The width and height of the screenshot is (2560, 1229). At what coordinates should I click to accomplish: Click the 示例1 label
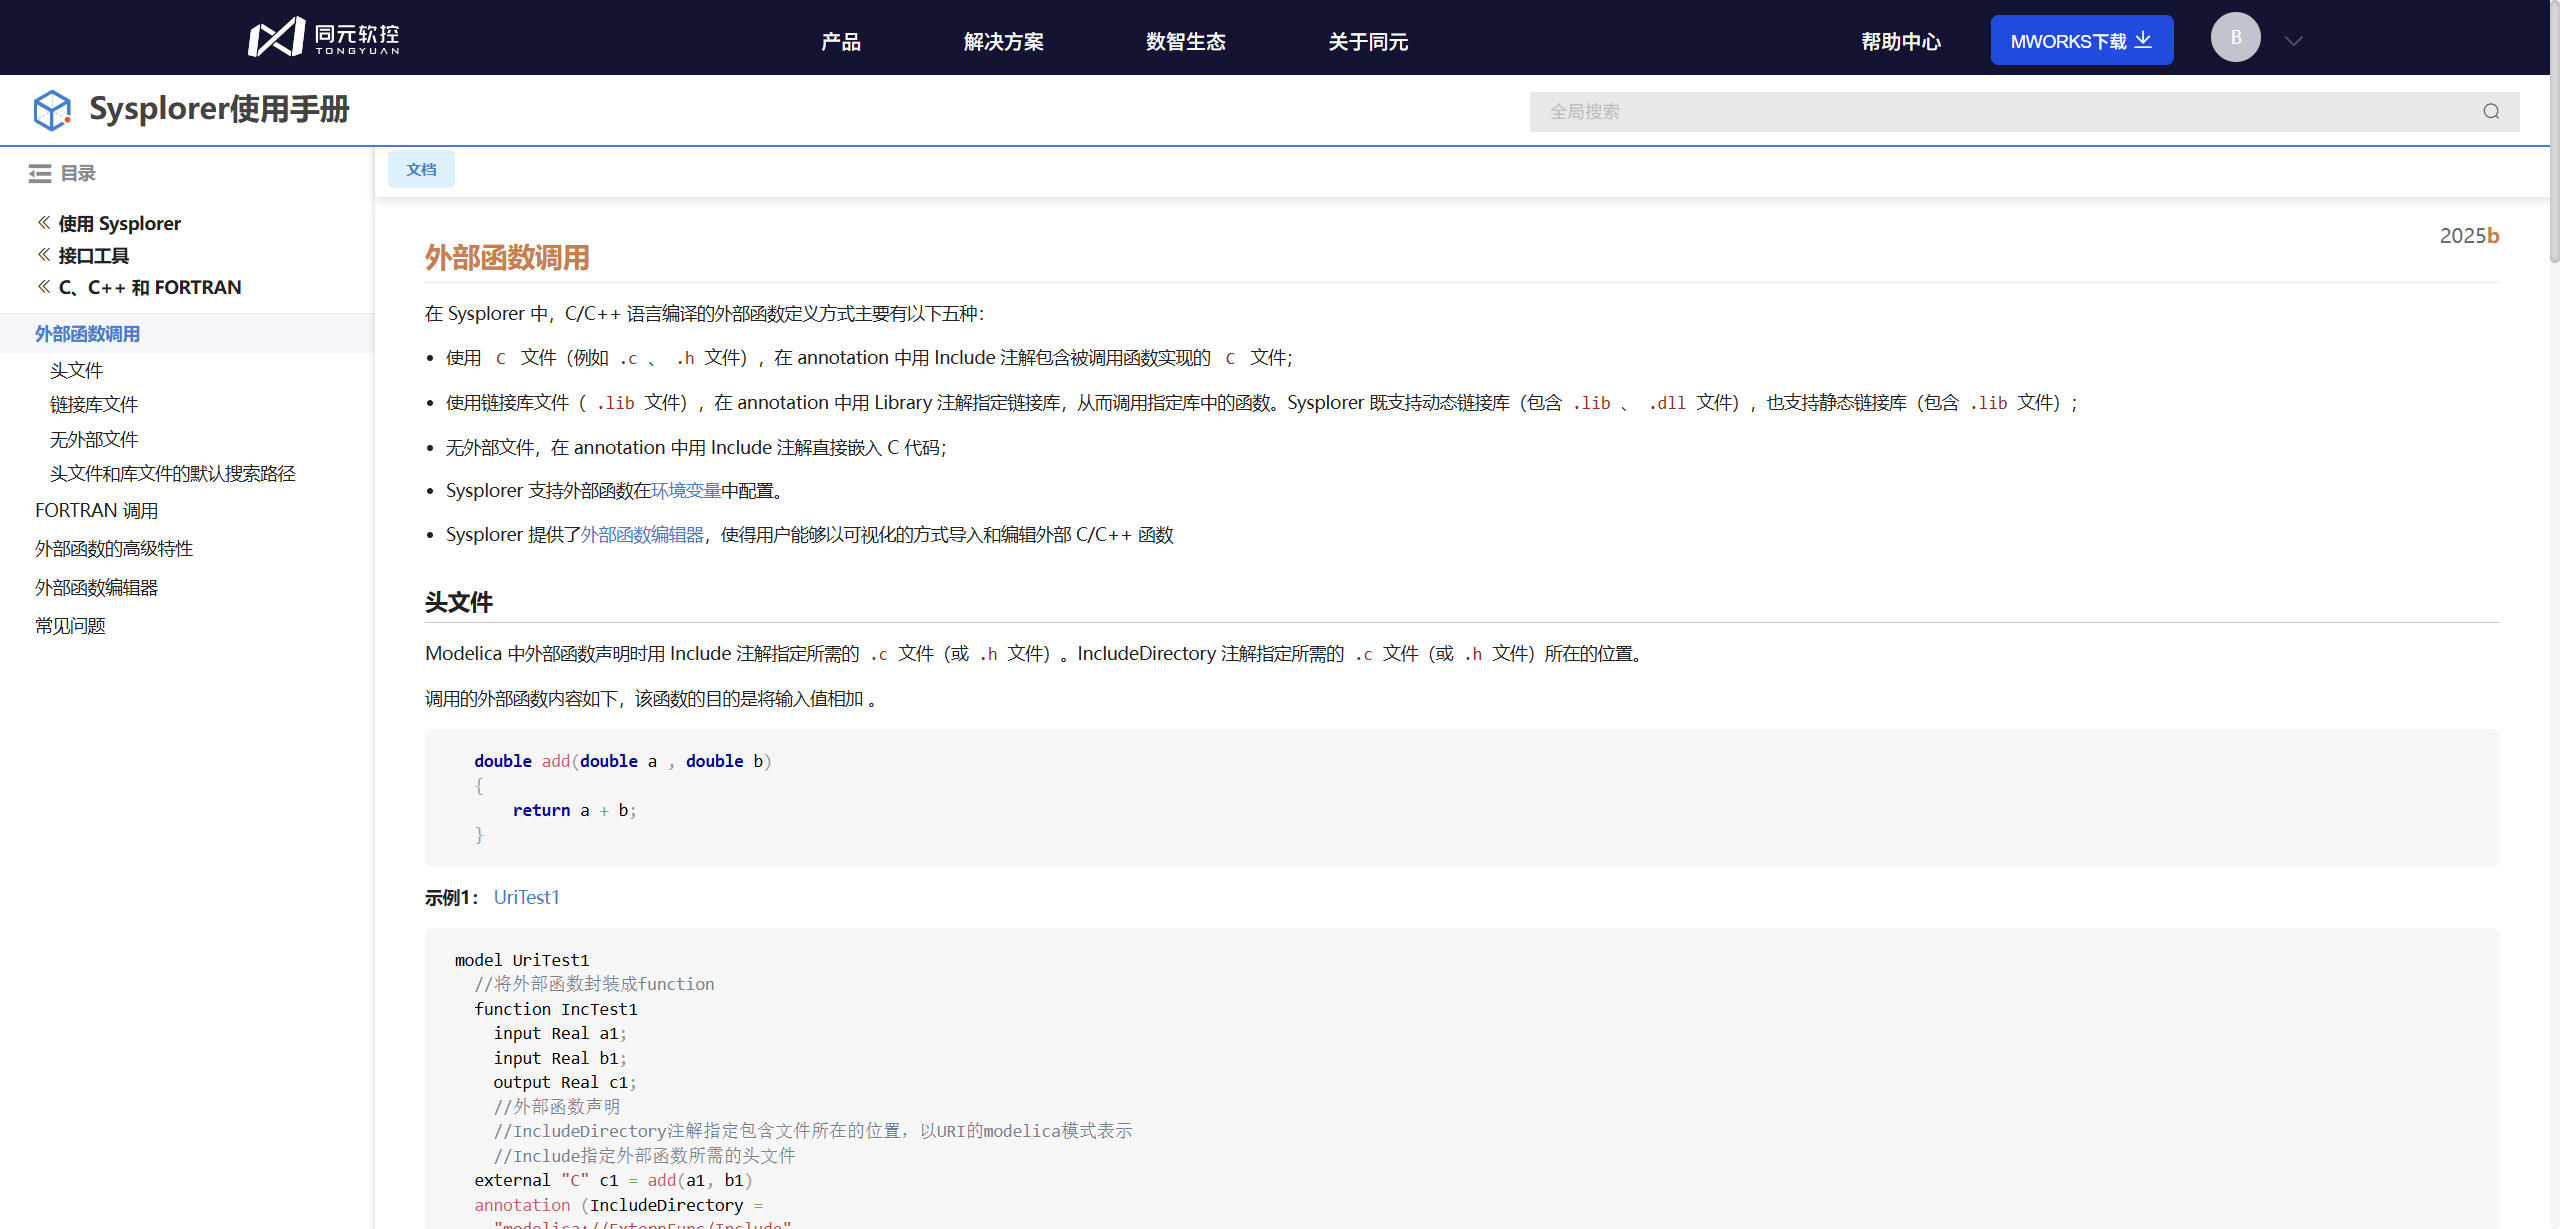pyautogui.click(x=451, y=897)
